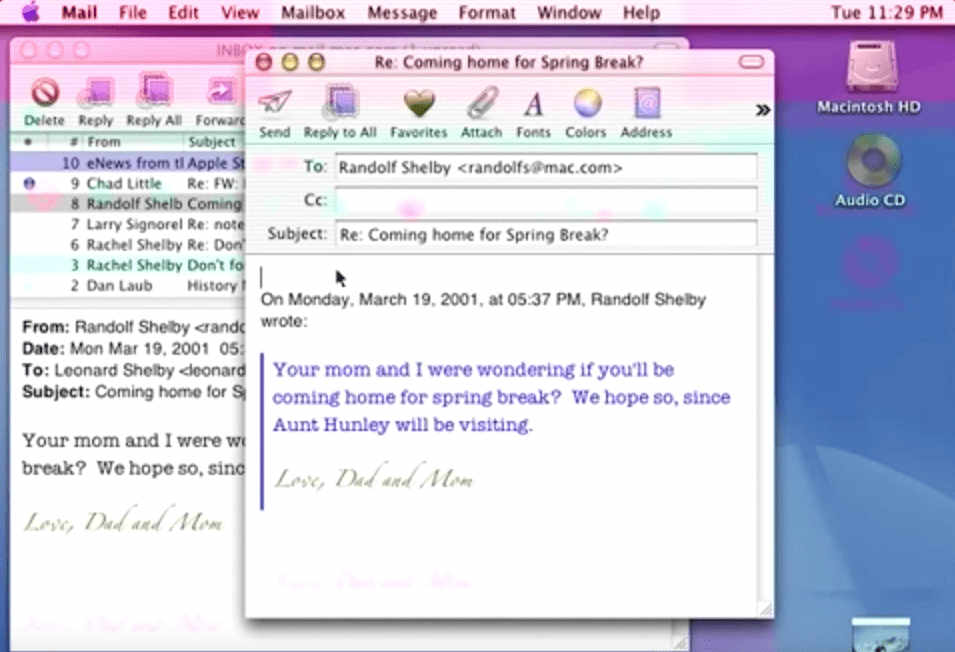Open the Window menu
955x652 pixels.
569,13
